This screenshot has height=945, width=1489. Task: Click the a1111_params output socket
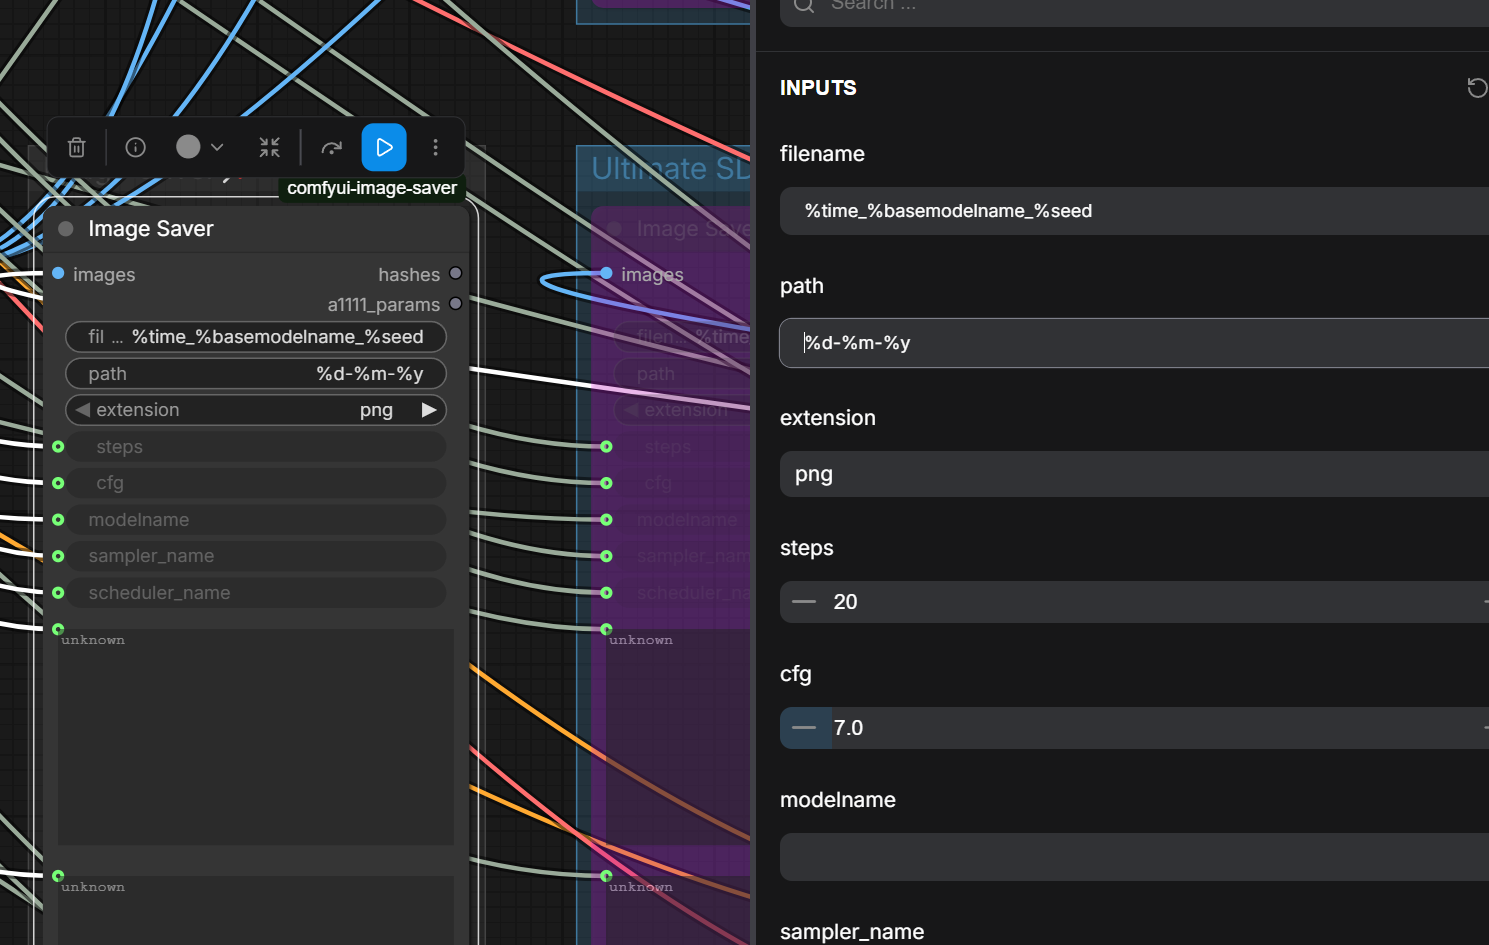(456, 303)
